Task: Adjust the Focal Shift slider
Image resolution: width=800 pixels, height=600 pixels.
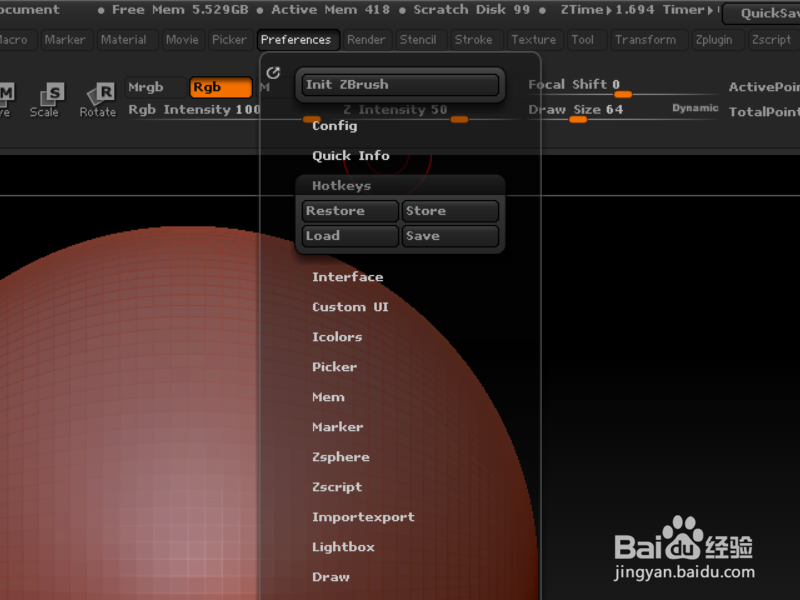Action: 622,86
